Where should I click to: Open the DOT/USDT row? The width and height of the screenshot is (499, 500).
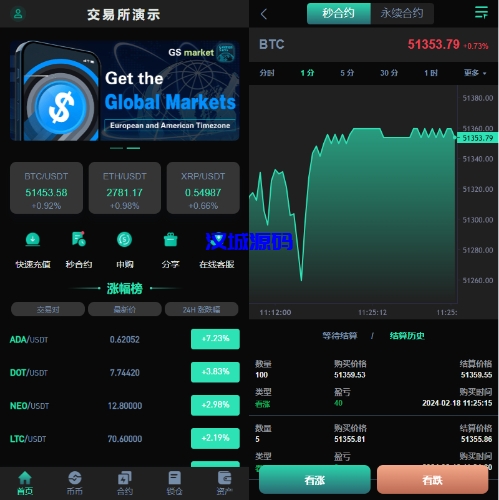pyautogui.click(x=125, y=372)
